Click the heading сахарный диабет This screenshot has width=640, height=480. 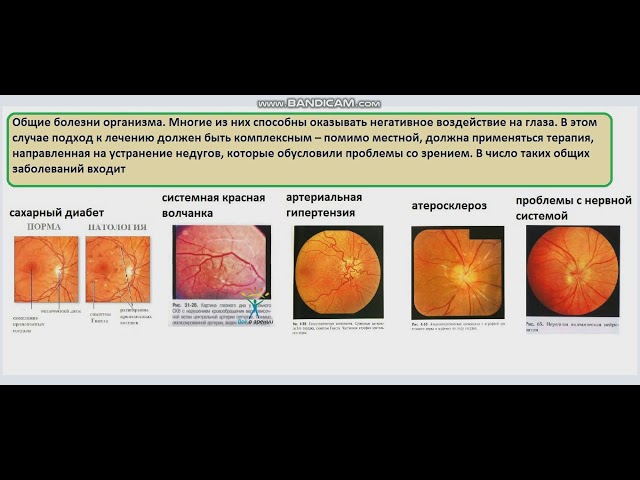pyautogui.click(x=57, y=213)
